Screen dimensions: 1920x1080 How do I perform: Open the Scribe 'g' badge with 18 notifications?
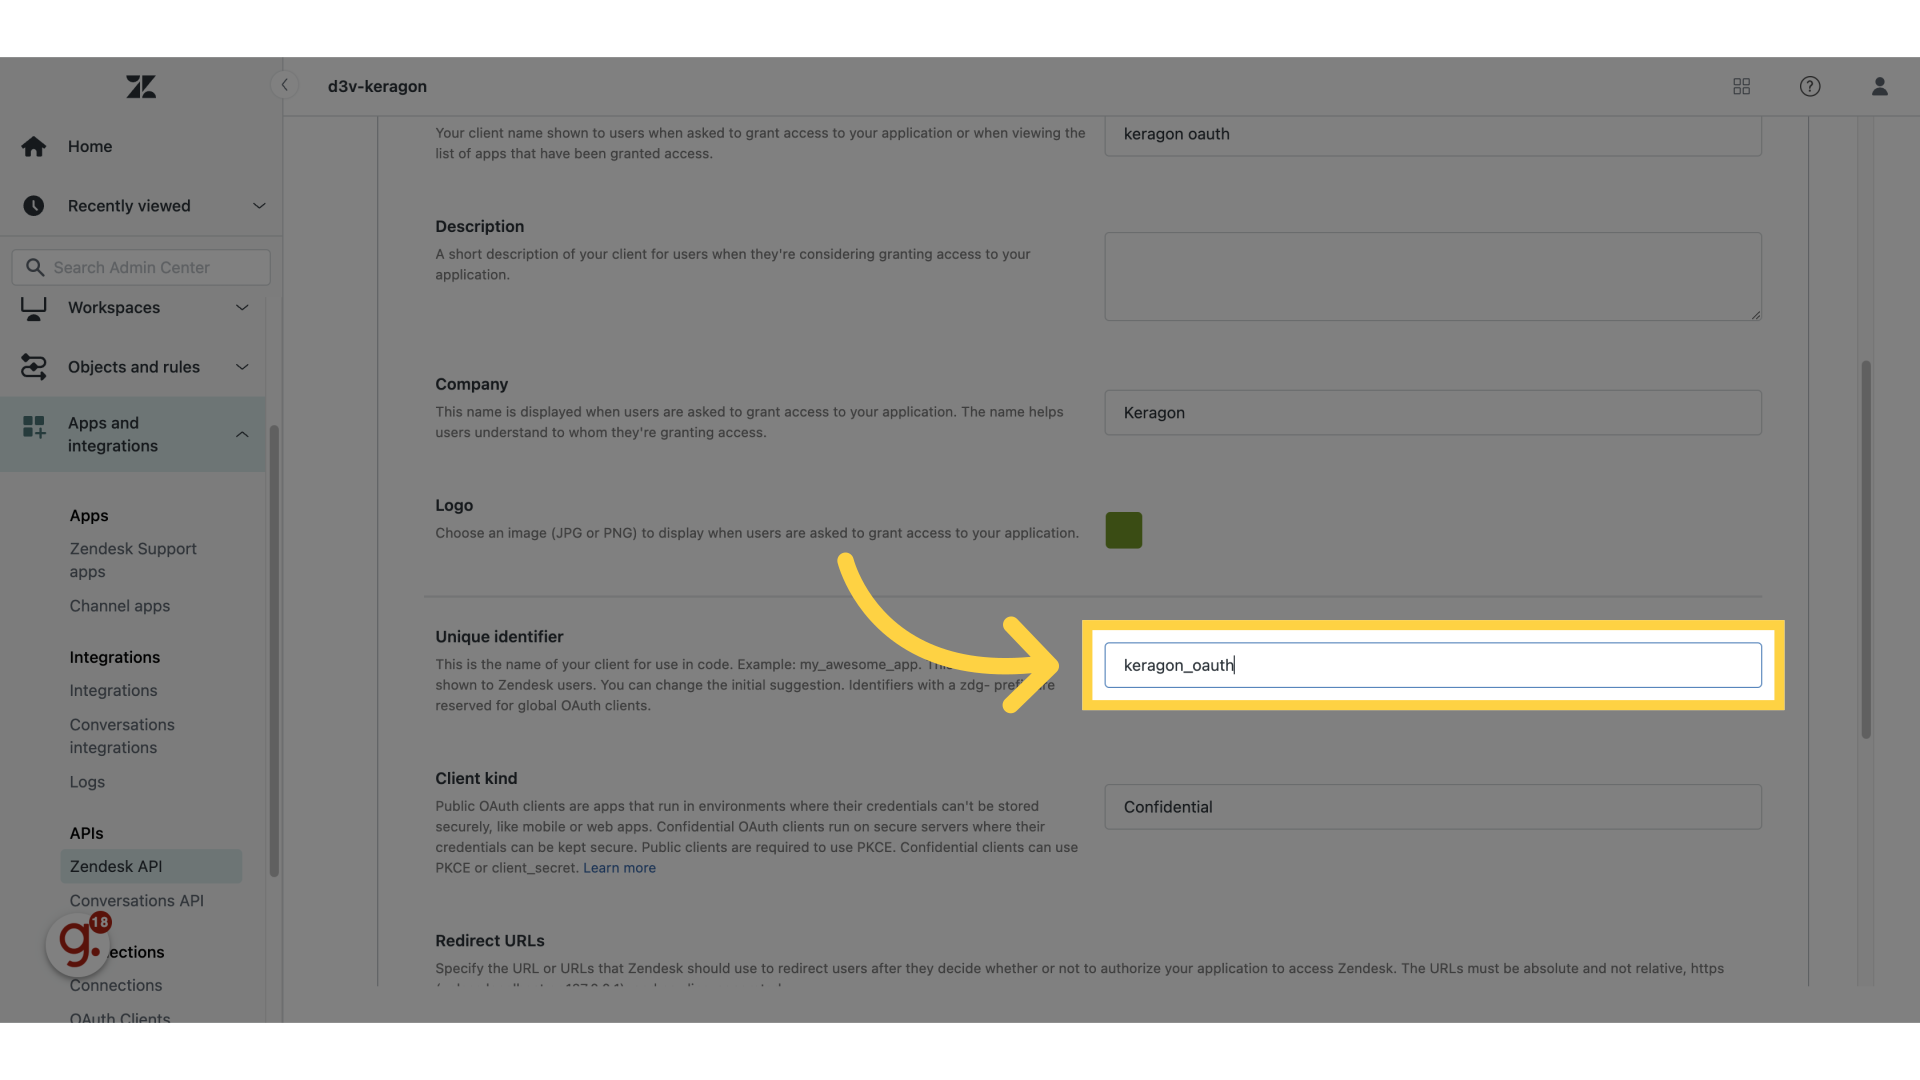[78, 943]
